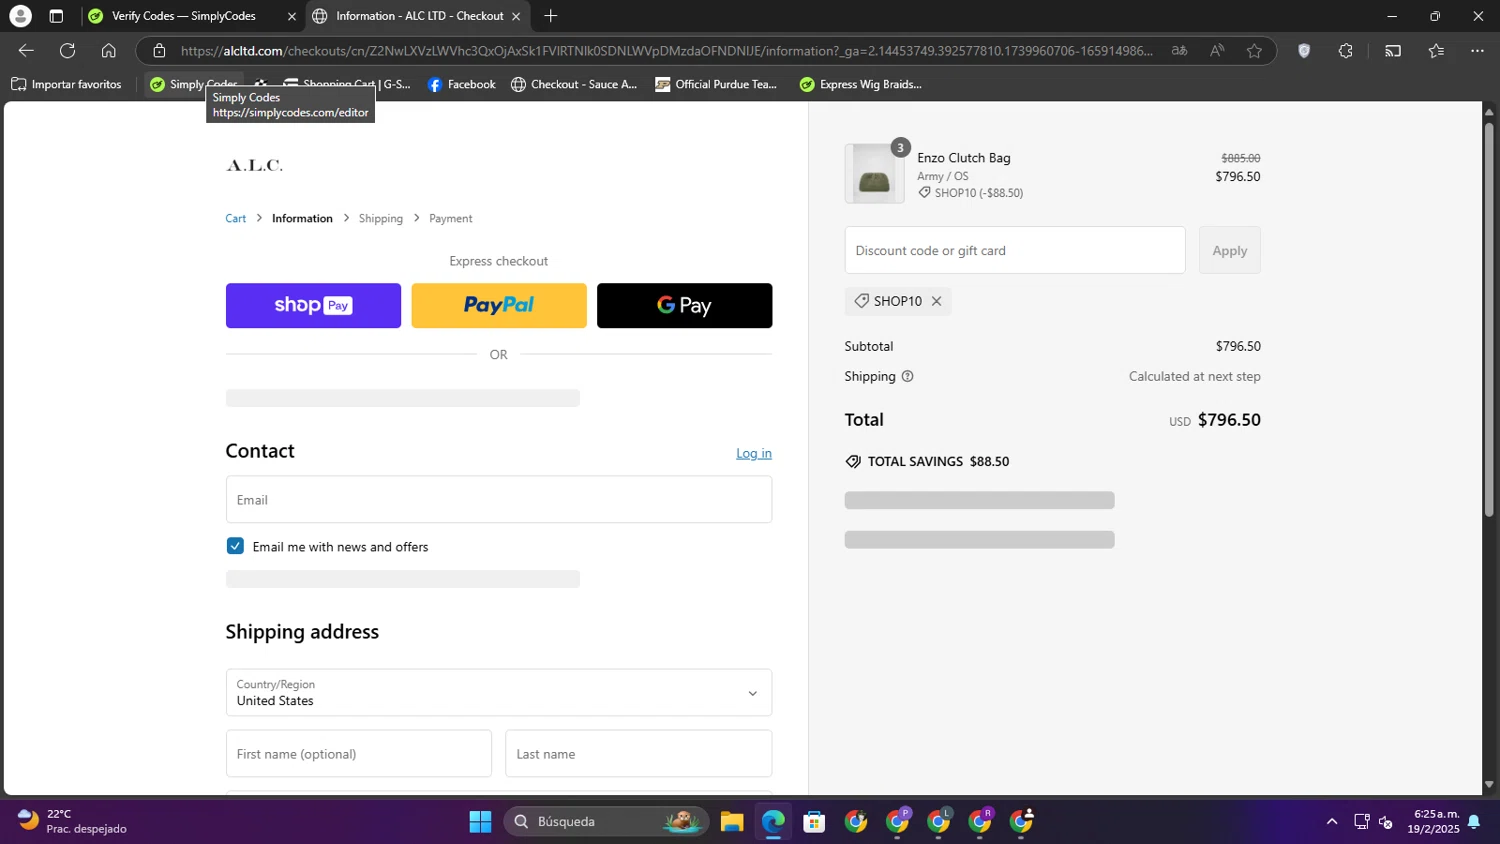Uncheck Email me with news and offers
1500x844 pixels.
coord(235,546)
